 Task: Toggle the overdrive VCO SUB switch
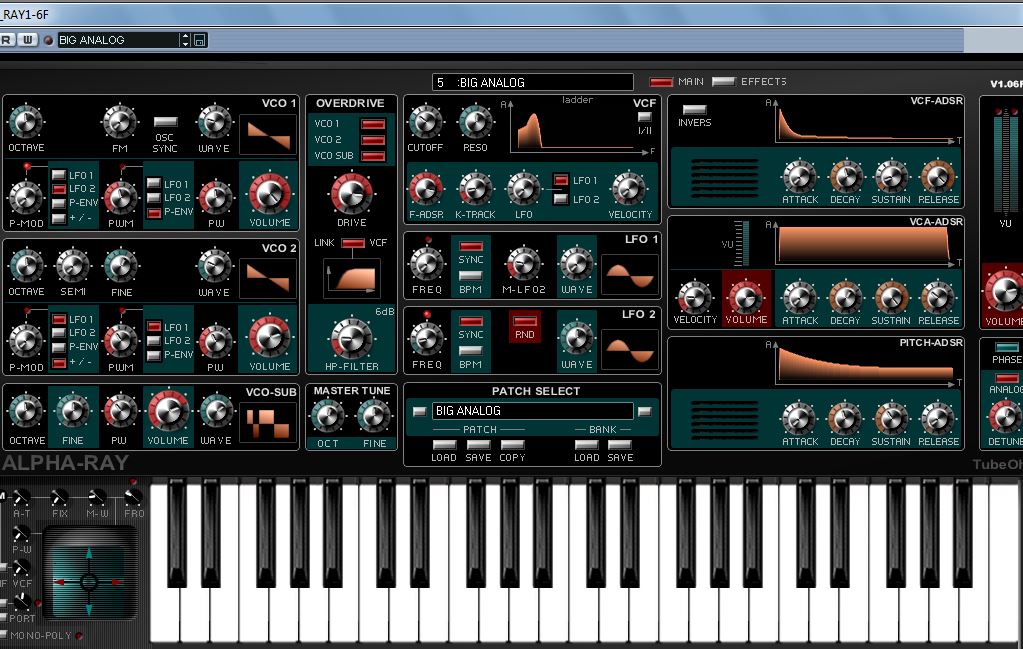373,156
